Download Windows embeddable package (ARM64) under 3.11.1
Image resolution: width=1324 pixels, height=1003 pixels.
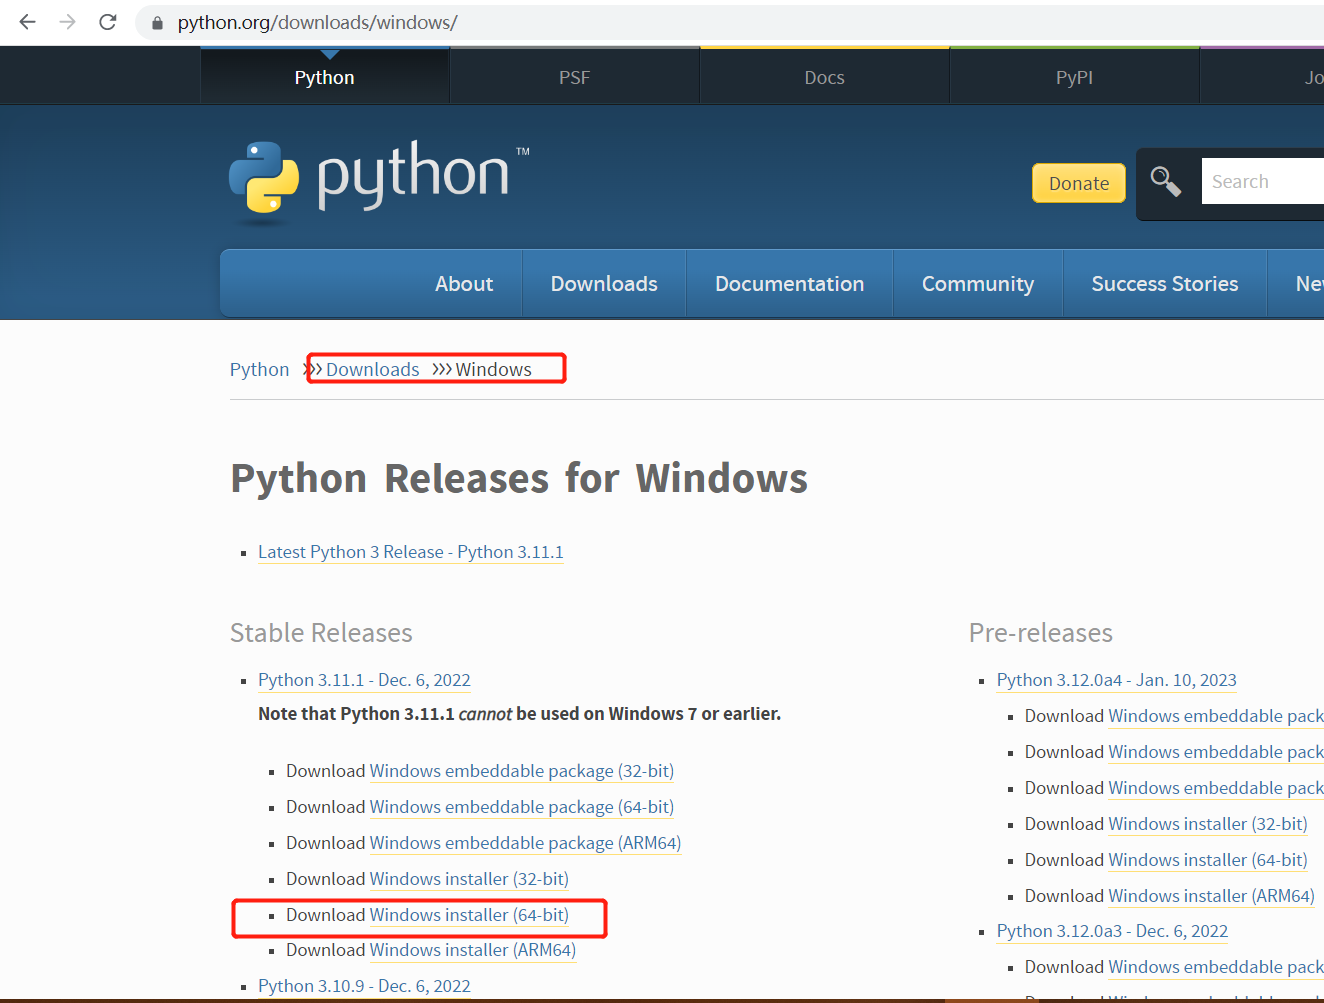pos(525,843)
